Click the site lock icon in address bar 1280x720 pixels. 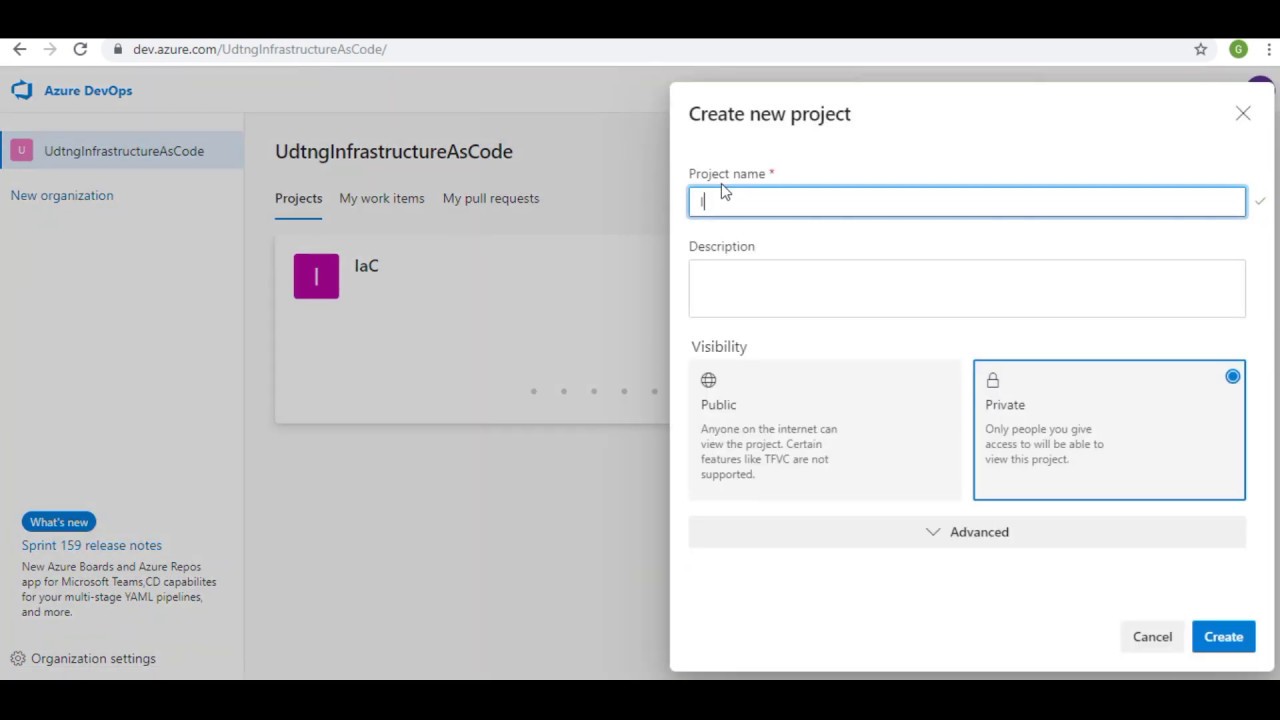(x=118, y=49)
